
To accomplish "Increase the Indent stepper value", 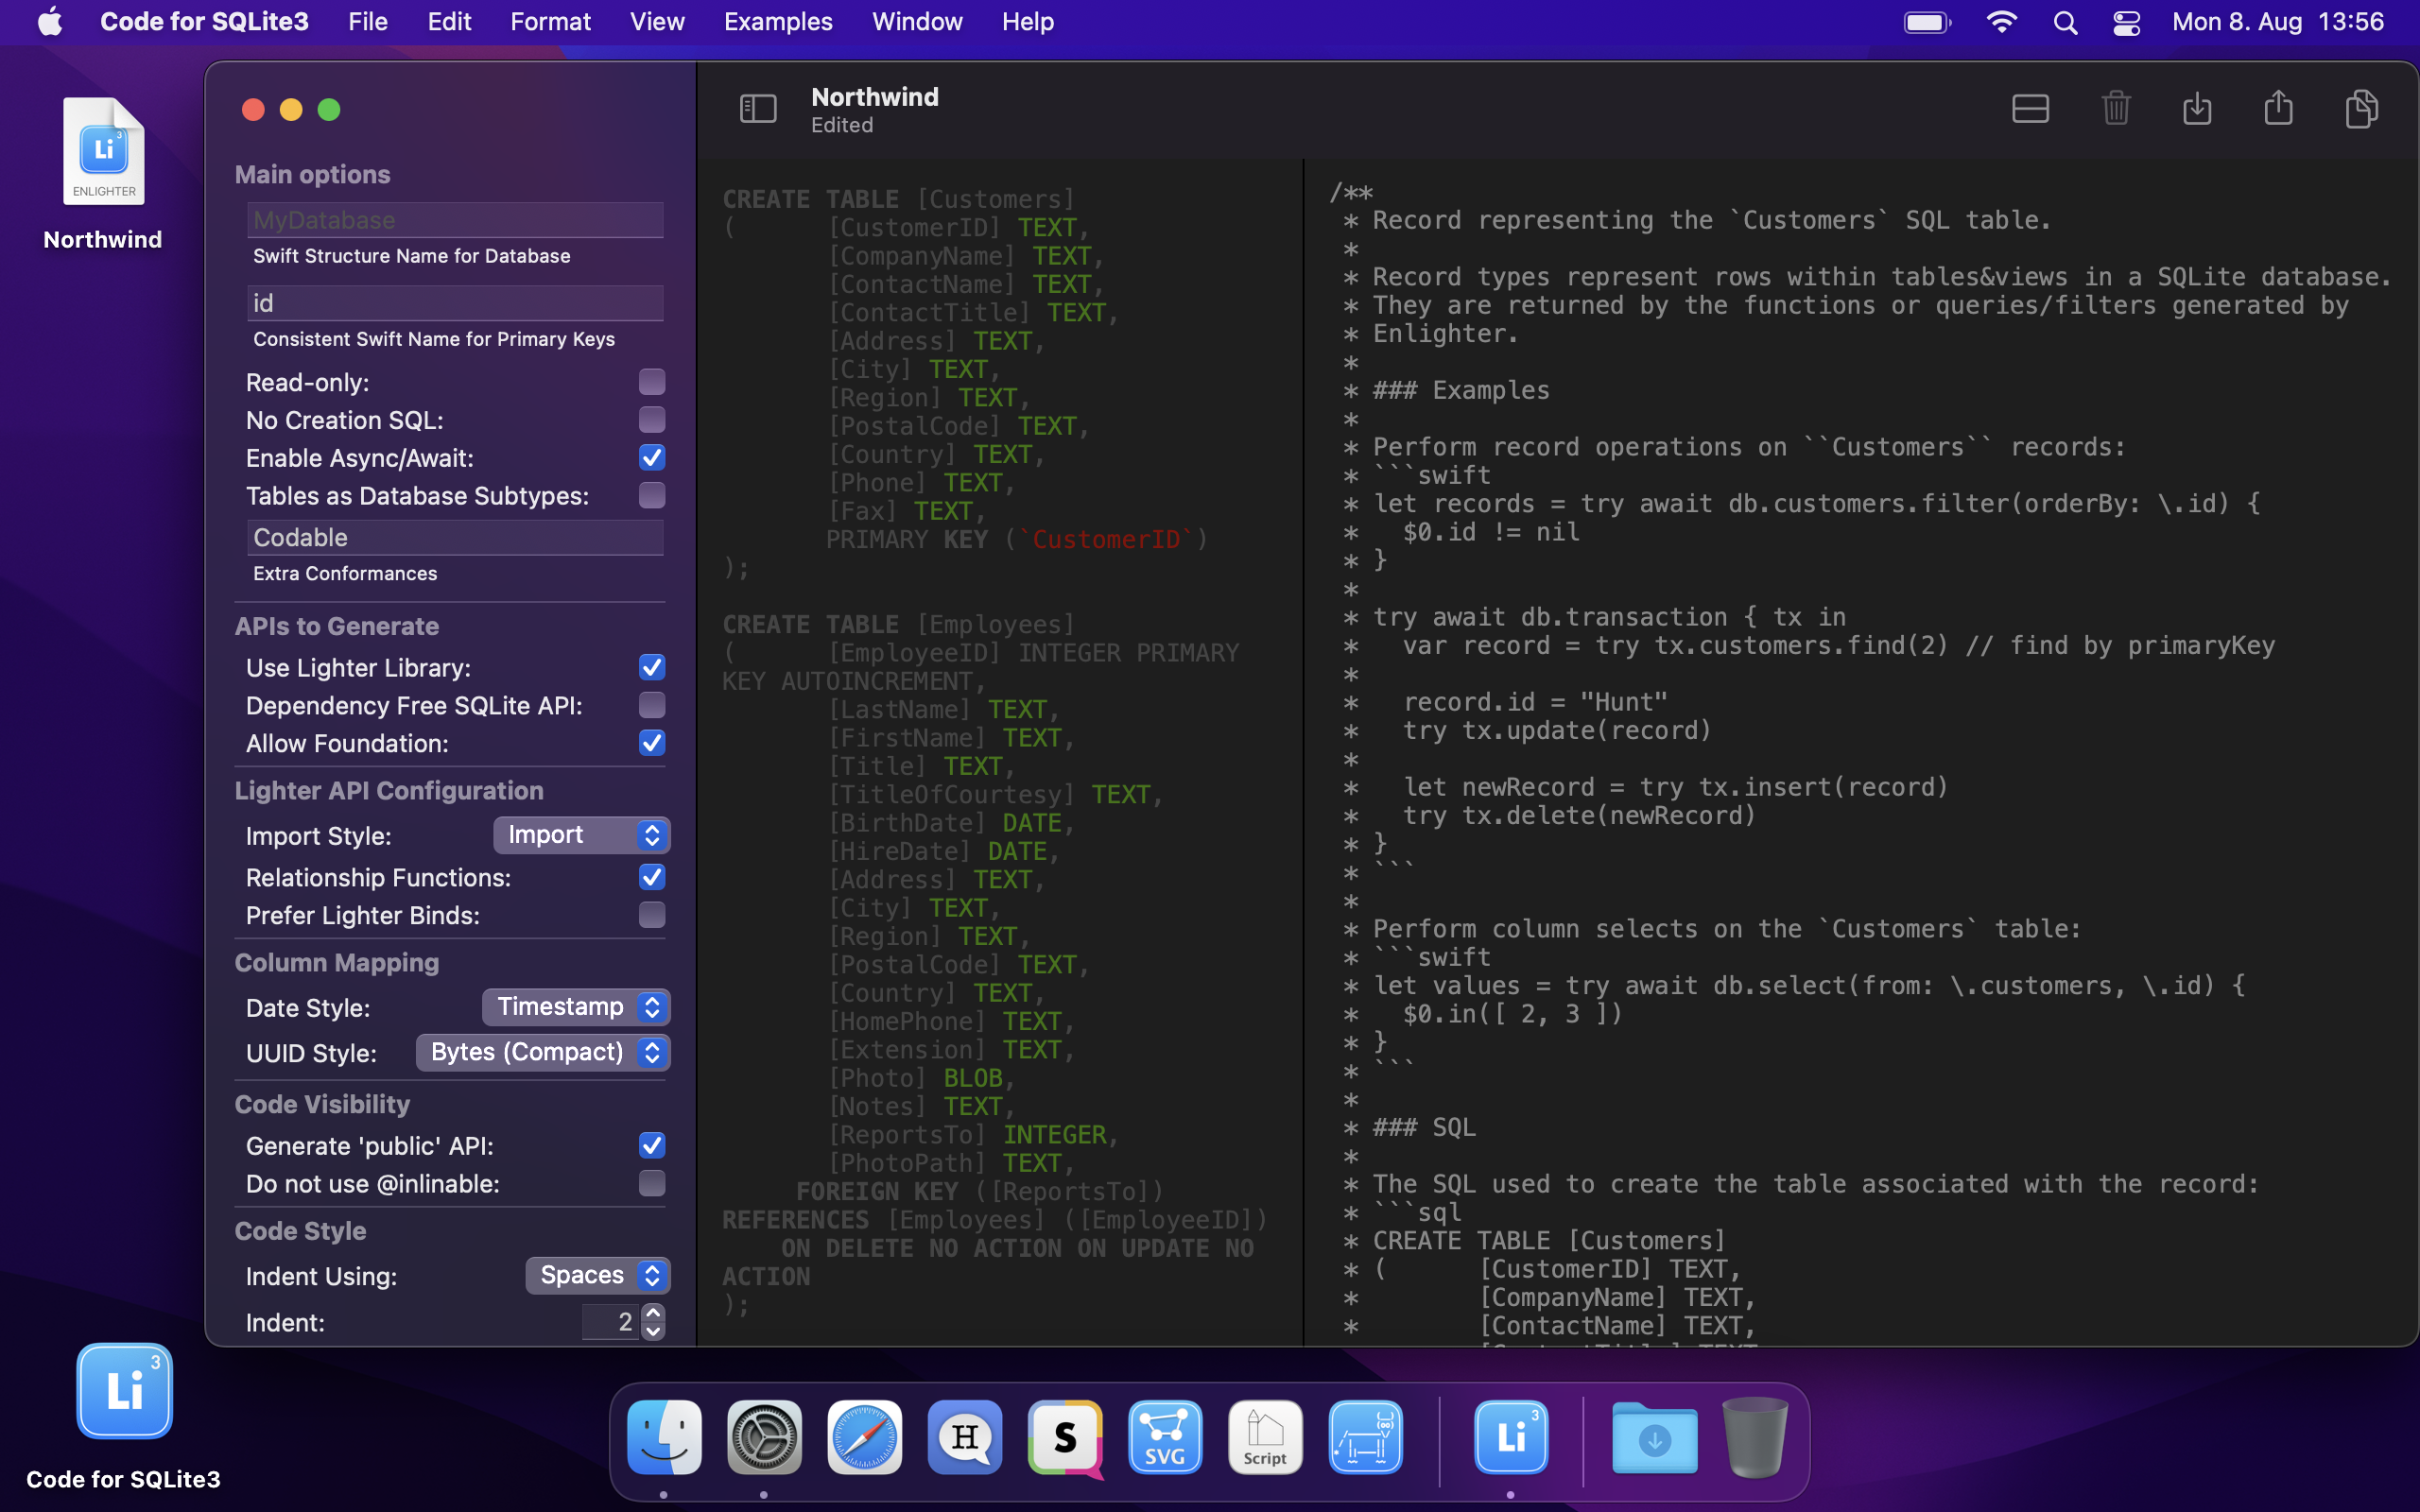I will 654,1312.
